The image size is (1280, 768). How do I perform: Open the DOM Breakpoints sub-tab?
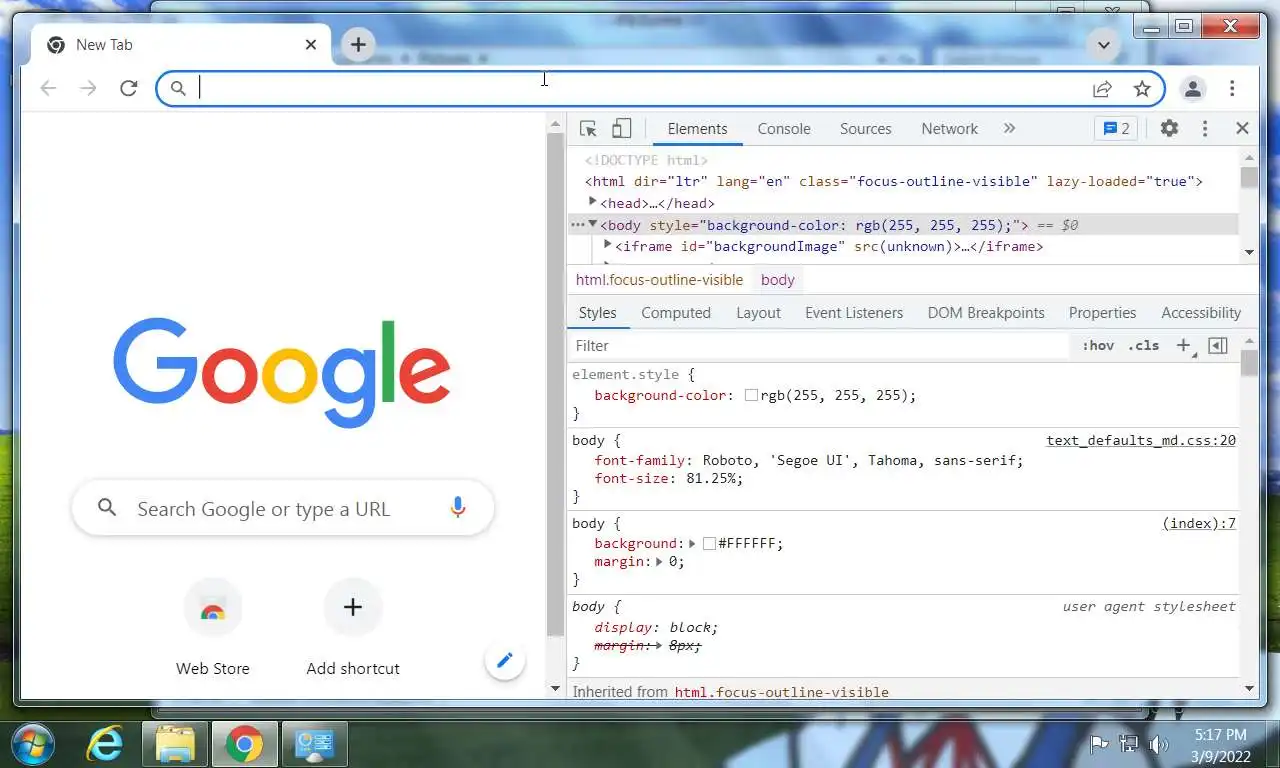click(986, 313)
